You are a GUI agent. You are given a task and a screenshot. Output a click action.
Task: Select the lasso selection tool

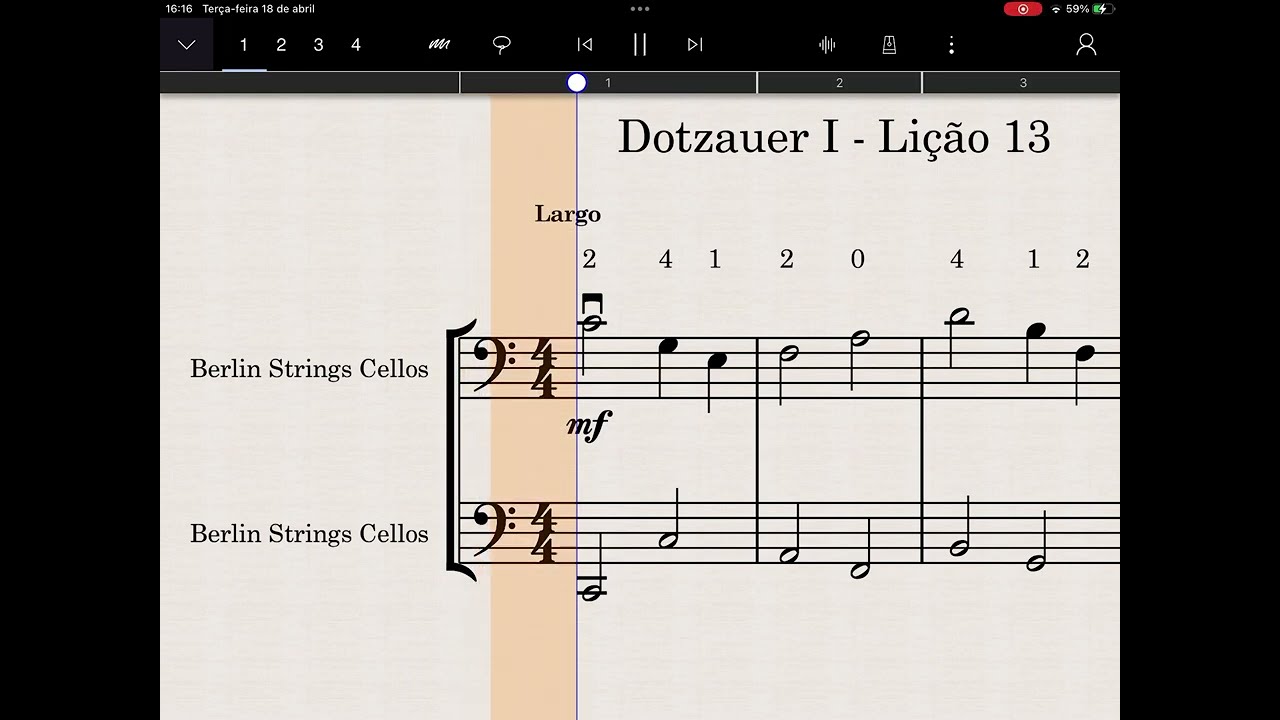coord(502,45)
